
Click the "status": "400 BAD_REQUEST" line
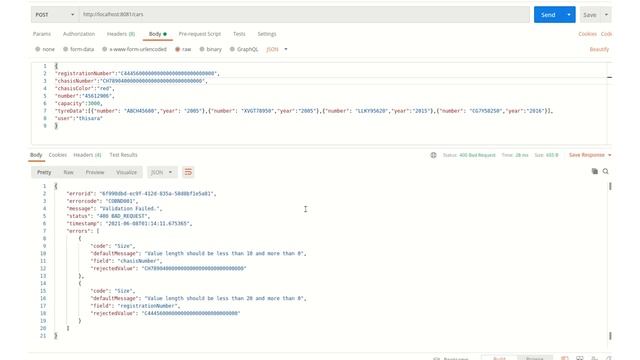coord(108,216)
